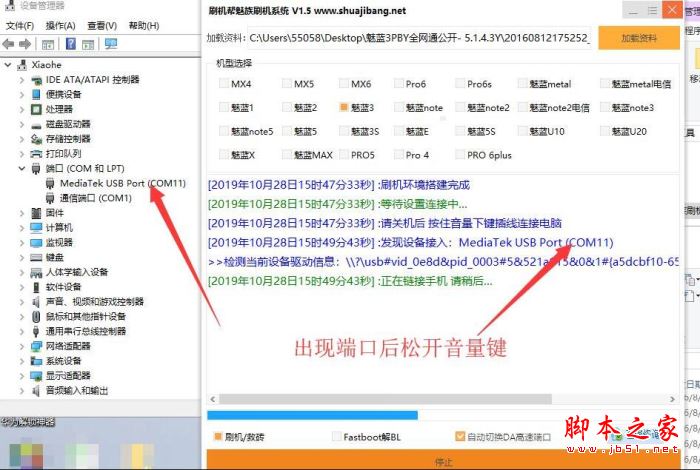Select the 打印队列 device icon

[x=37, y=154]
